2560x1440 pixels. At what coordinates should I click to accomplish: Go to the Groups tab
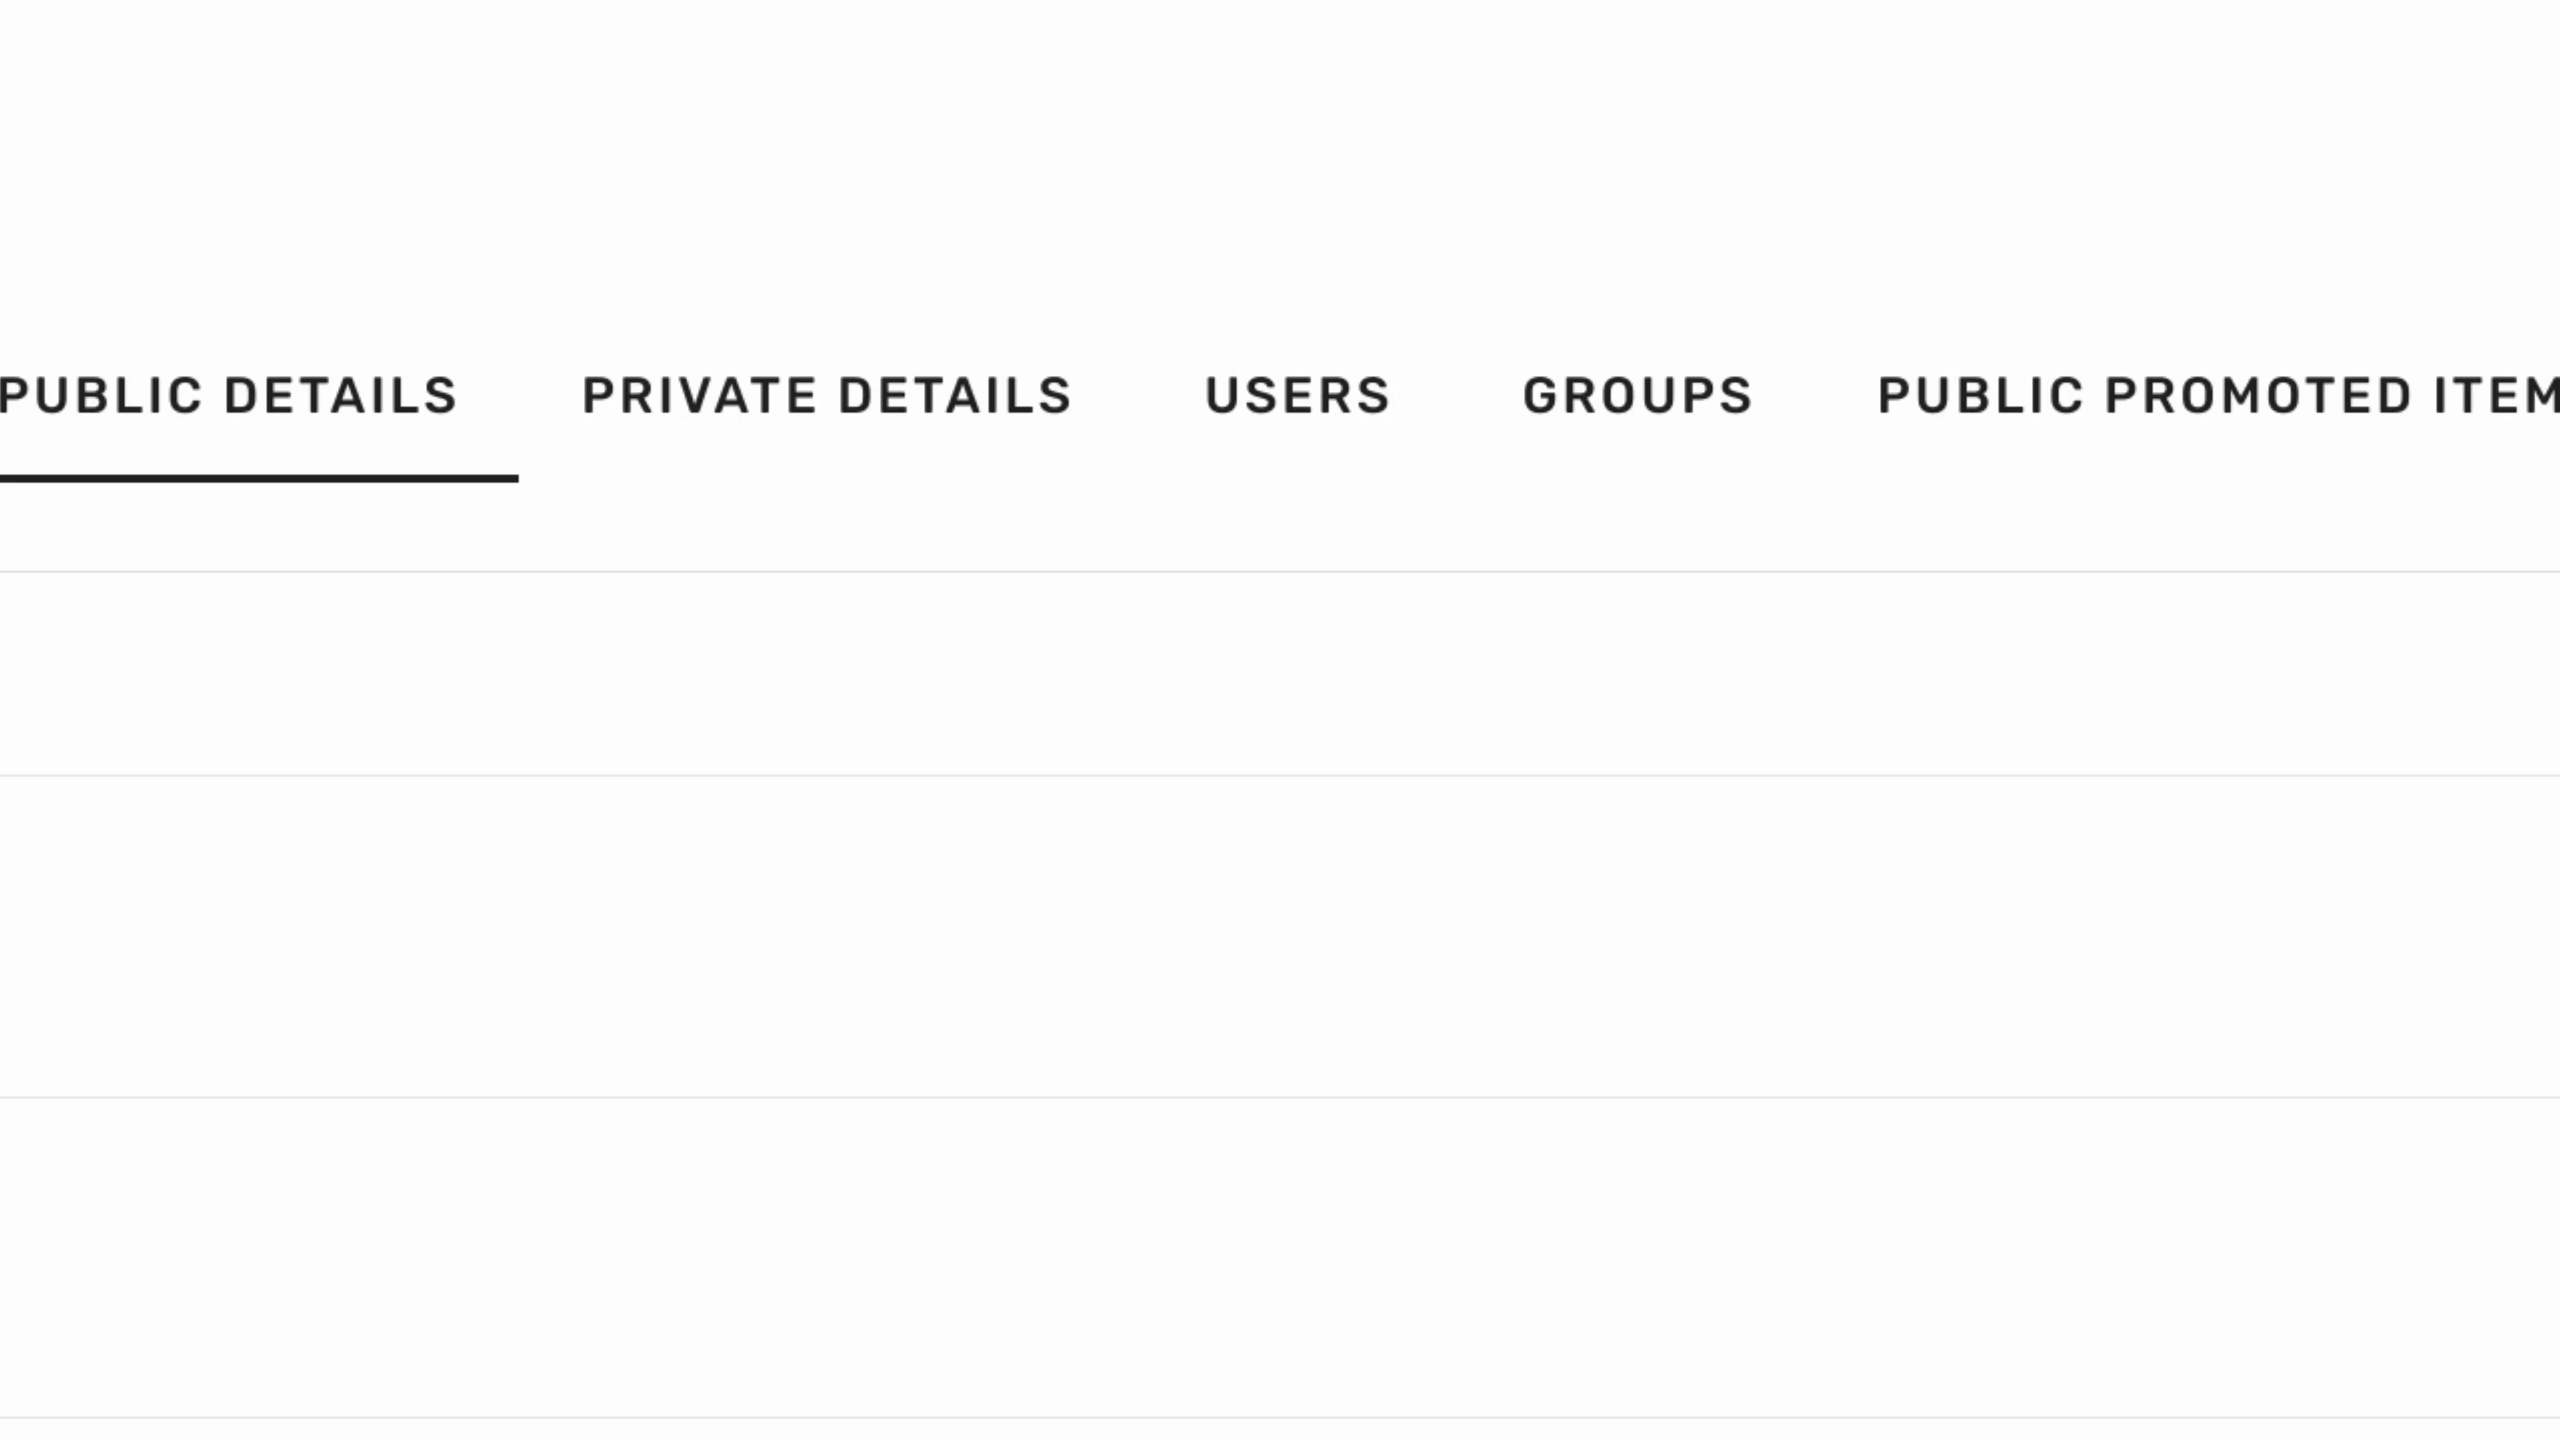coord(1637,396)
